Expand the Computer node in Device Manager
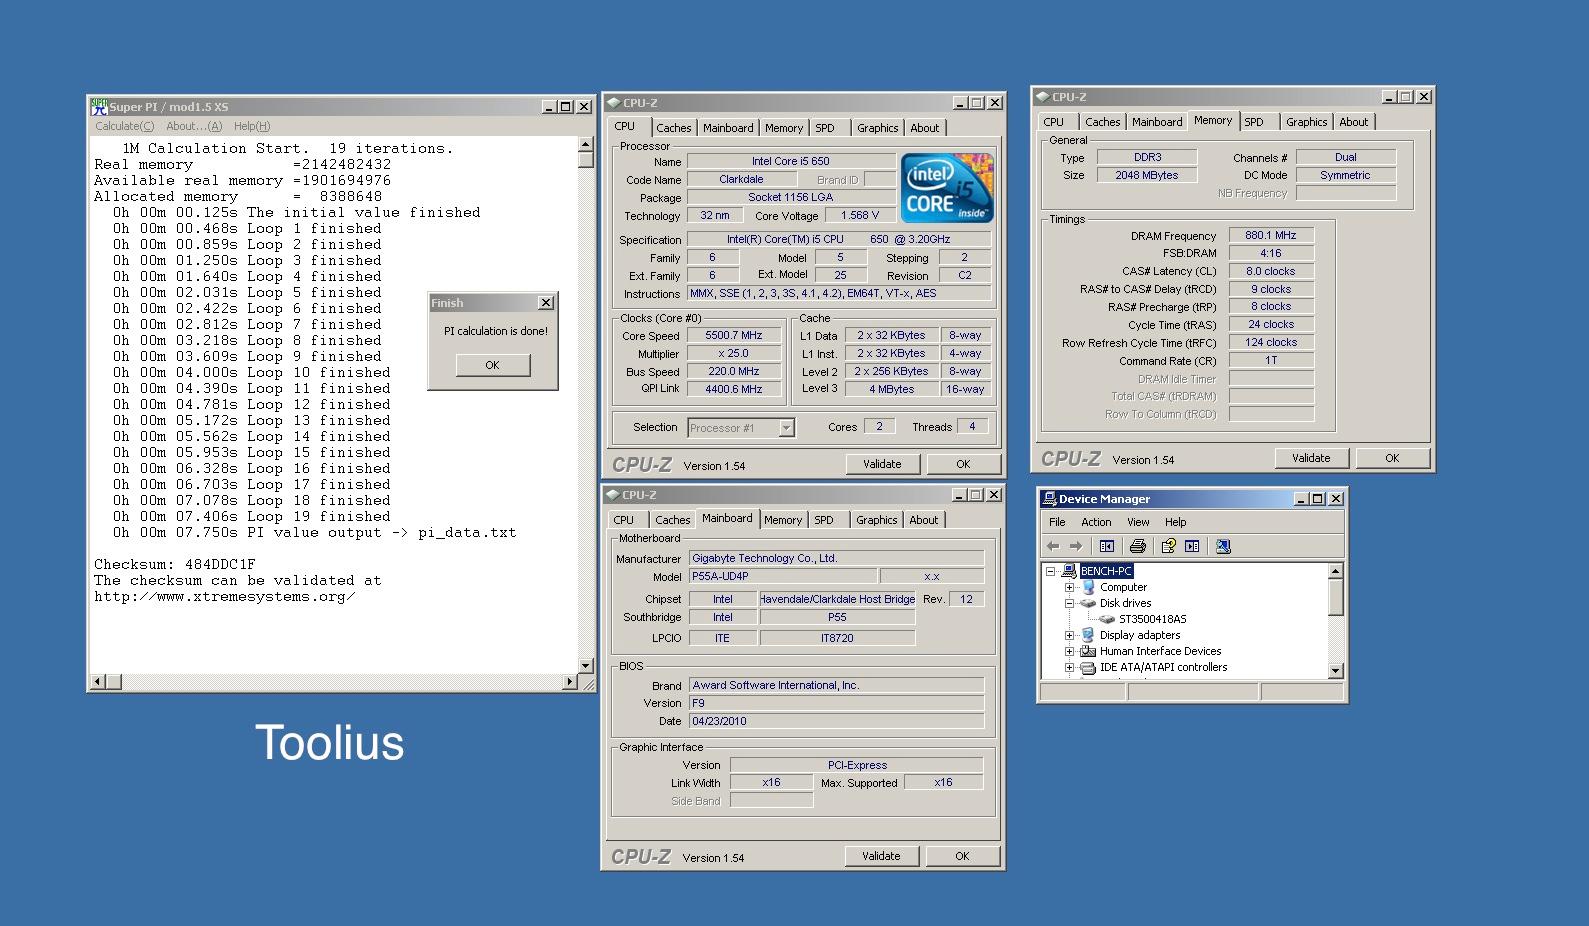The image size is (1589, 926). pos(1069,587)
